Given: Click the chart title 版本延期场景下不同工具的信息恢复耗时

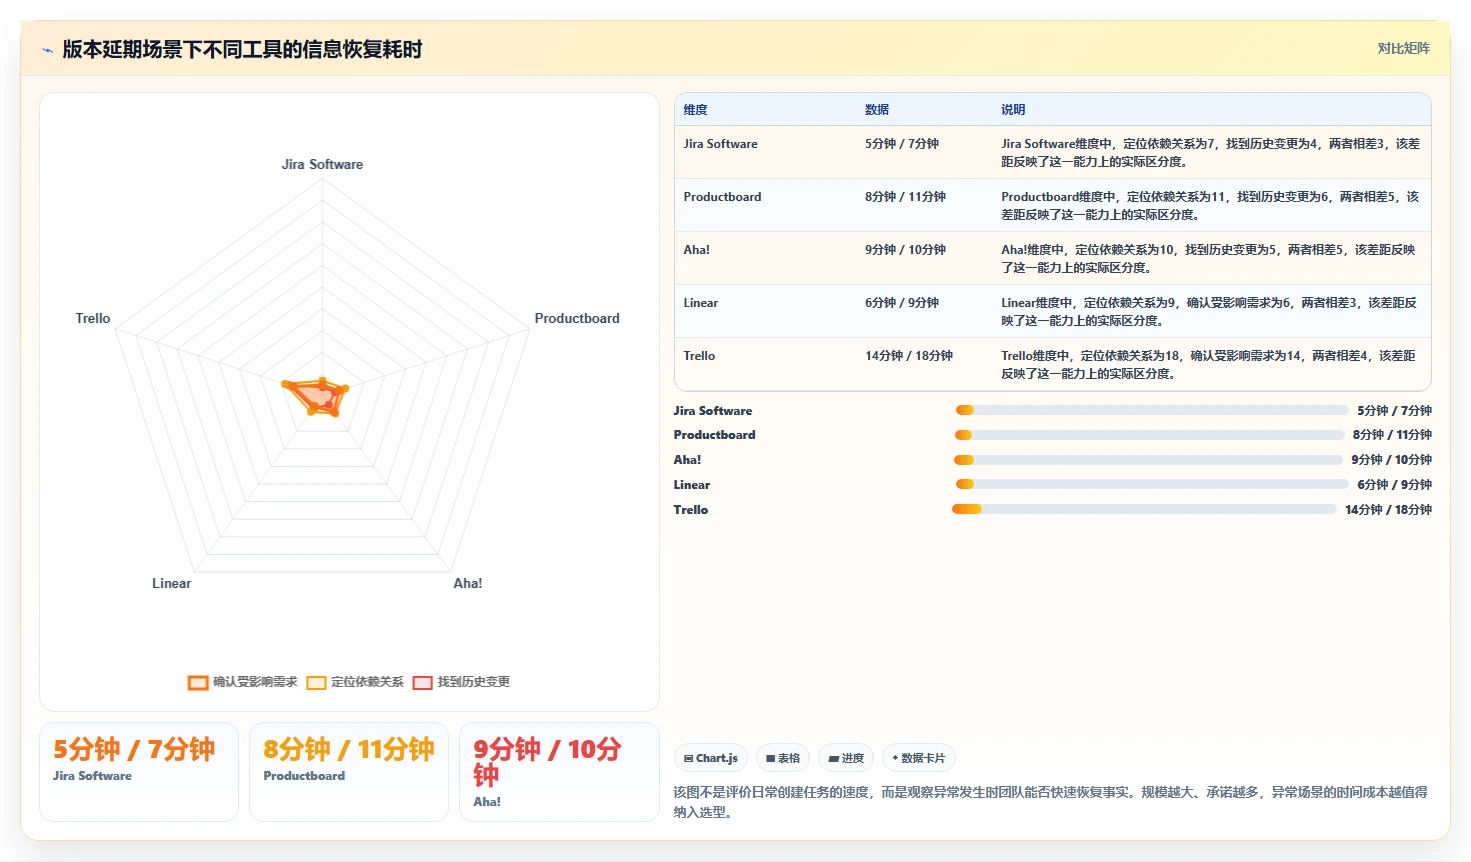Looking at the screenshot, I should [242, 49].
